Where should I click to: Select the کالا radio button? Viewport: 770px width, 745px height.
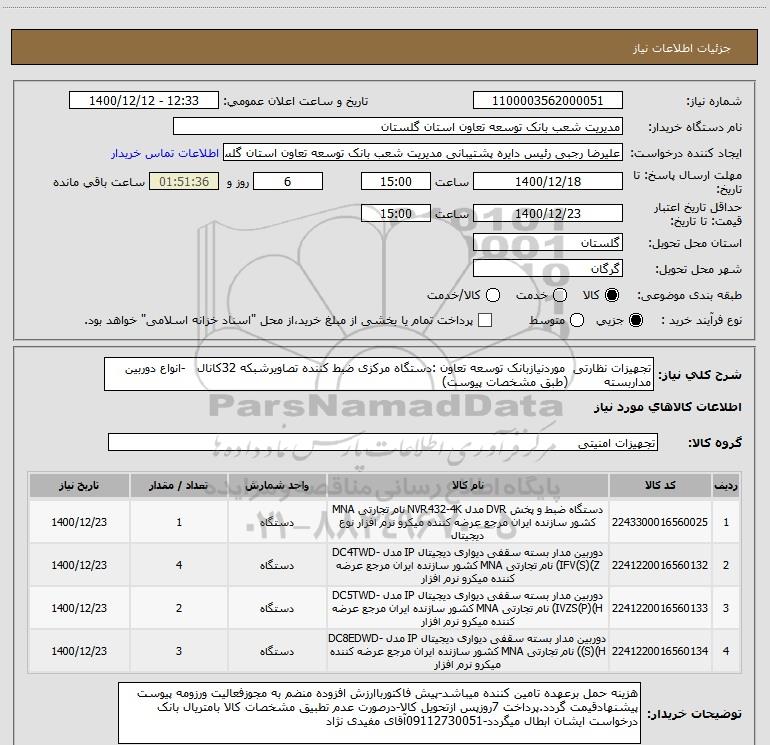612,295
